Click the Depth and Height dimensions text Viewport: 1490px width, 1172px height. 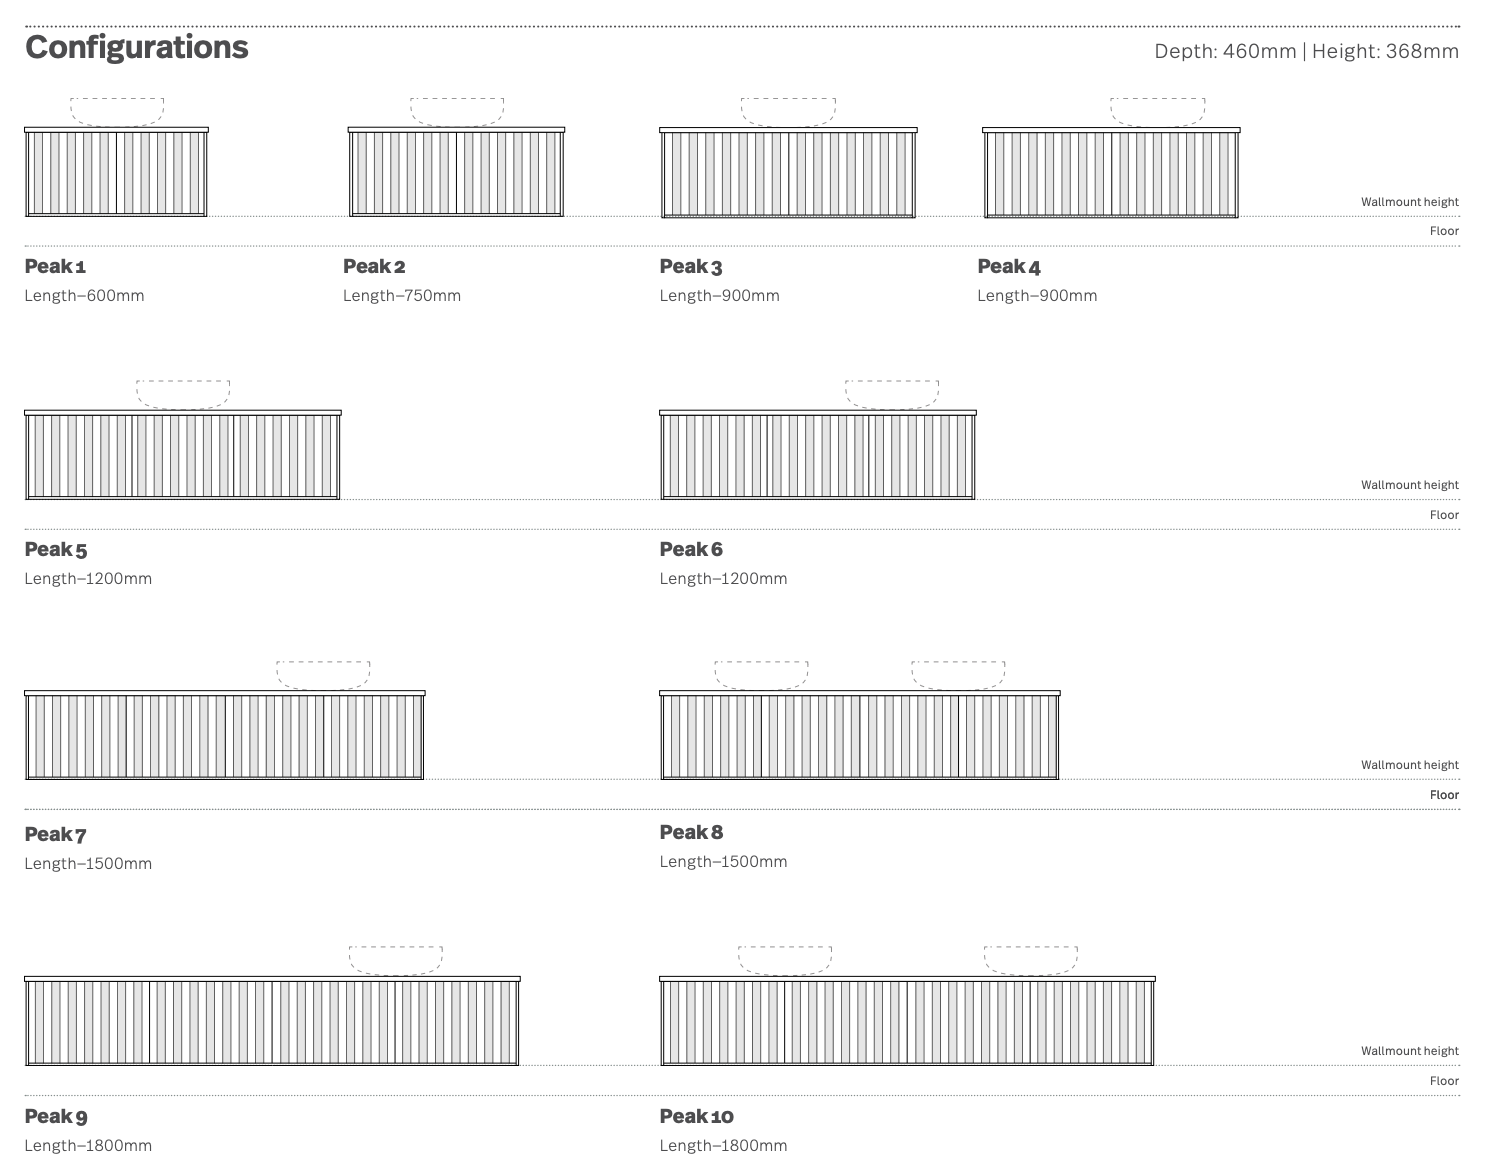coord(1306,51)
